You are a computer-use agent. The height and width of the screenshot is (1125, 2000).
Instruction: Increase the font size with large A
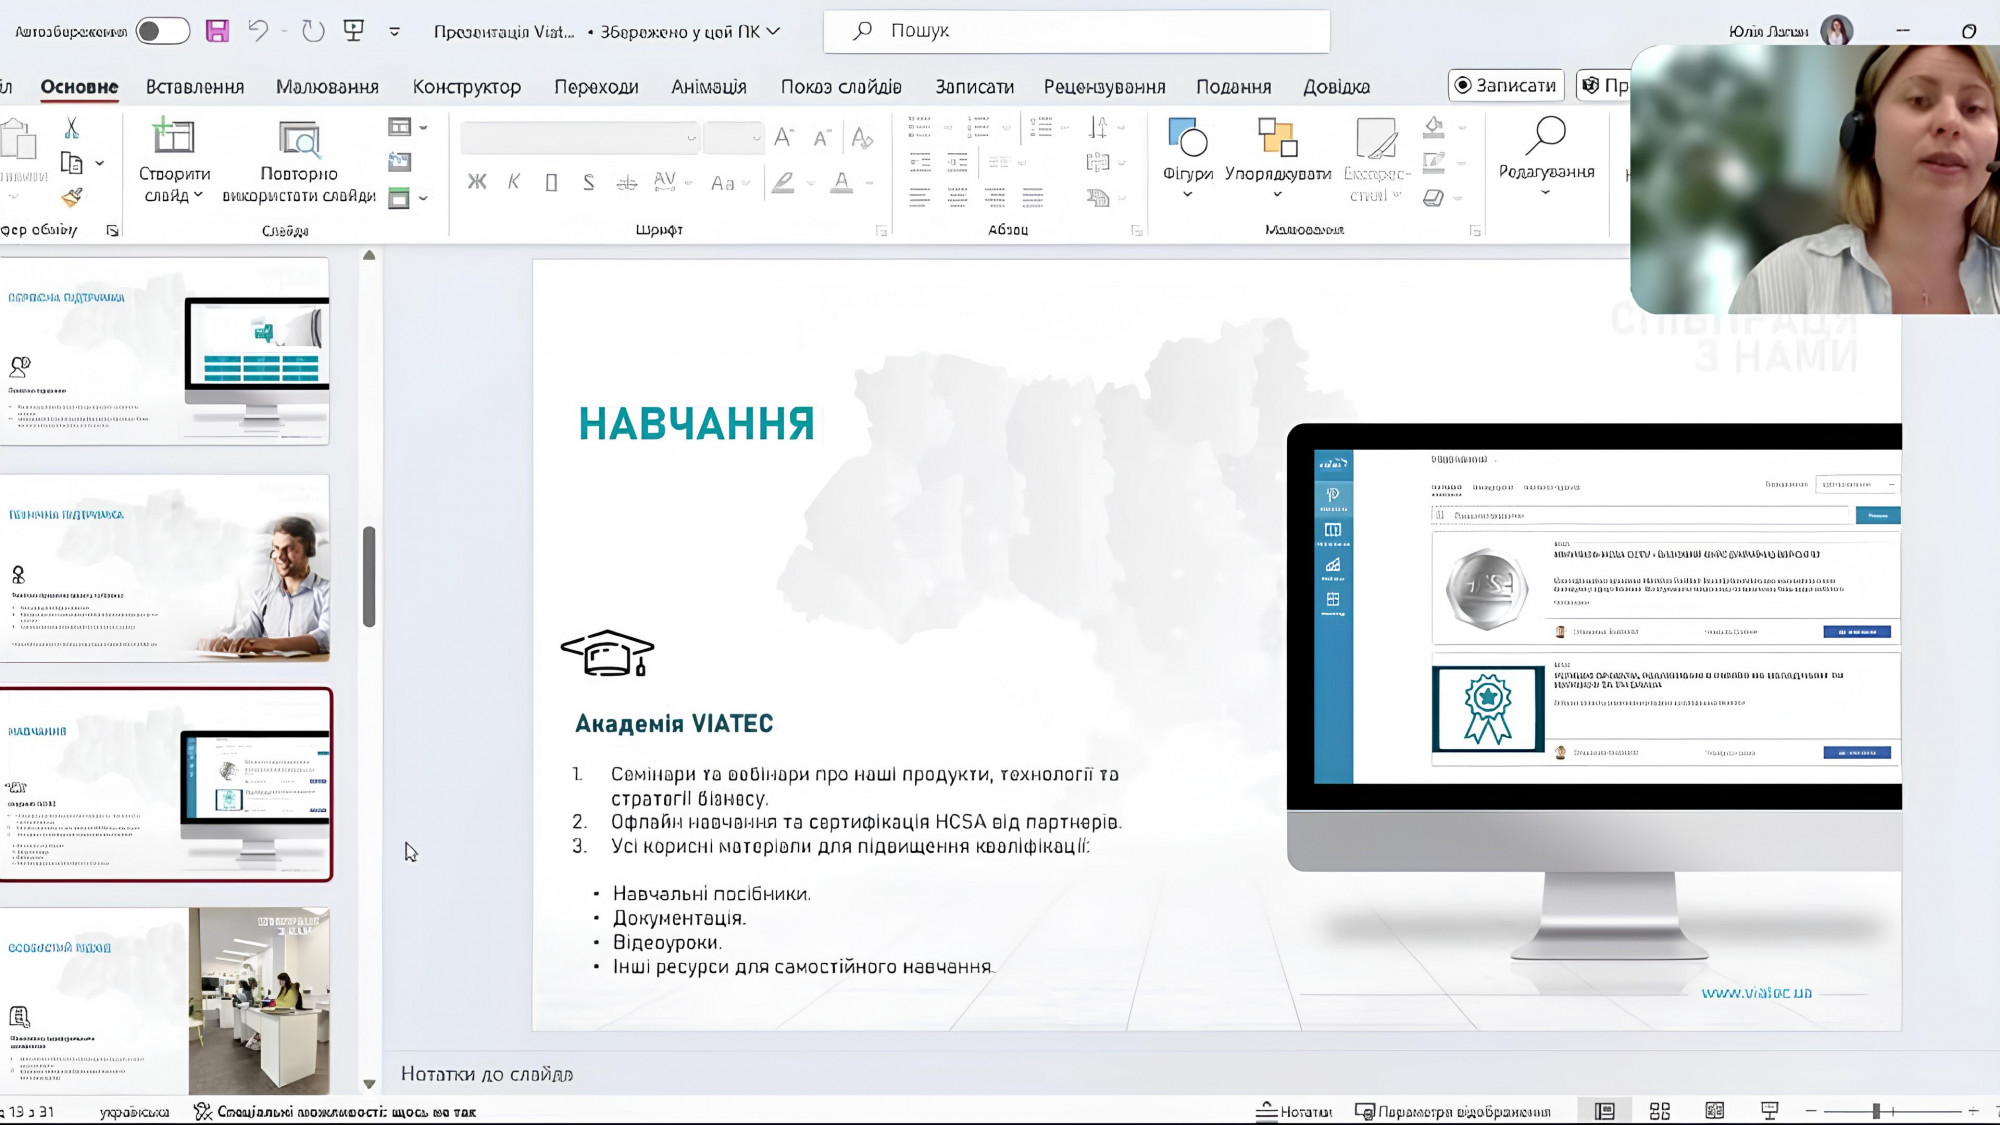point(784,138)
